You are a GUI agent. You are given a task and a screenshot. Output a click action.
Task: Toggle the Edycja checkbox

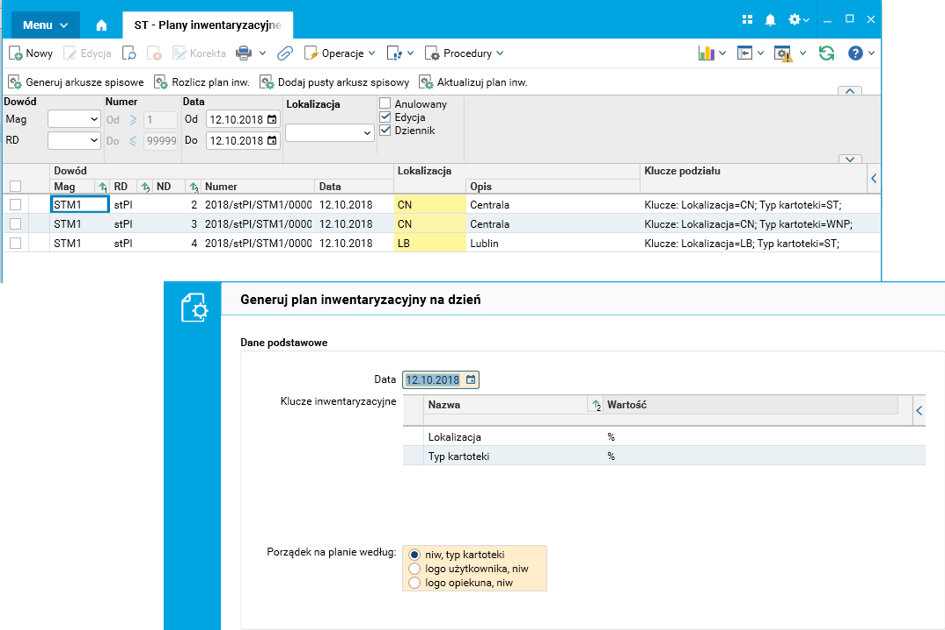385,117
